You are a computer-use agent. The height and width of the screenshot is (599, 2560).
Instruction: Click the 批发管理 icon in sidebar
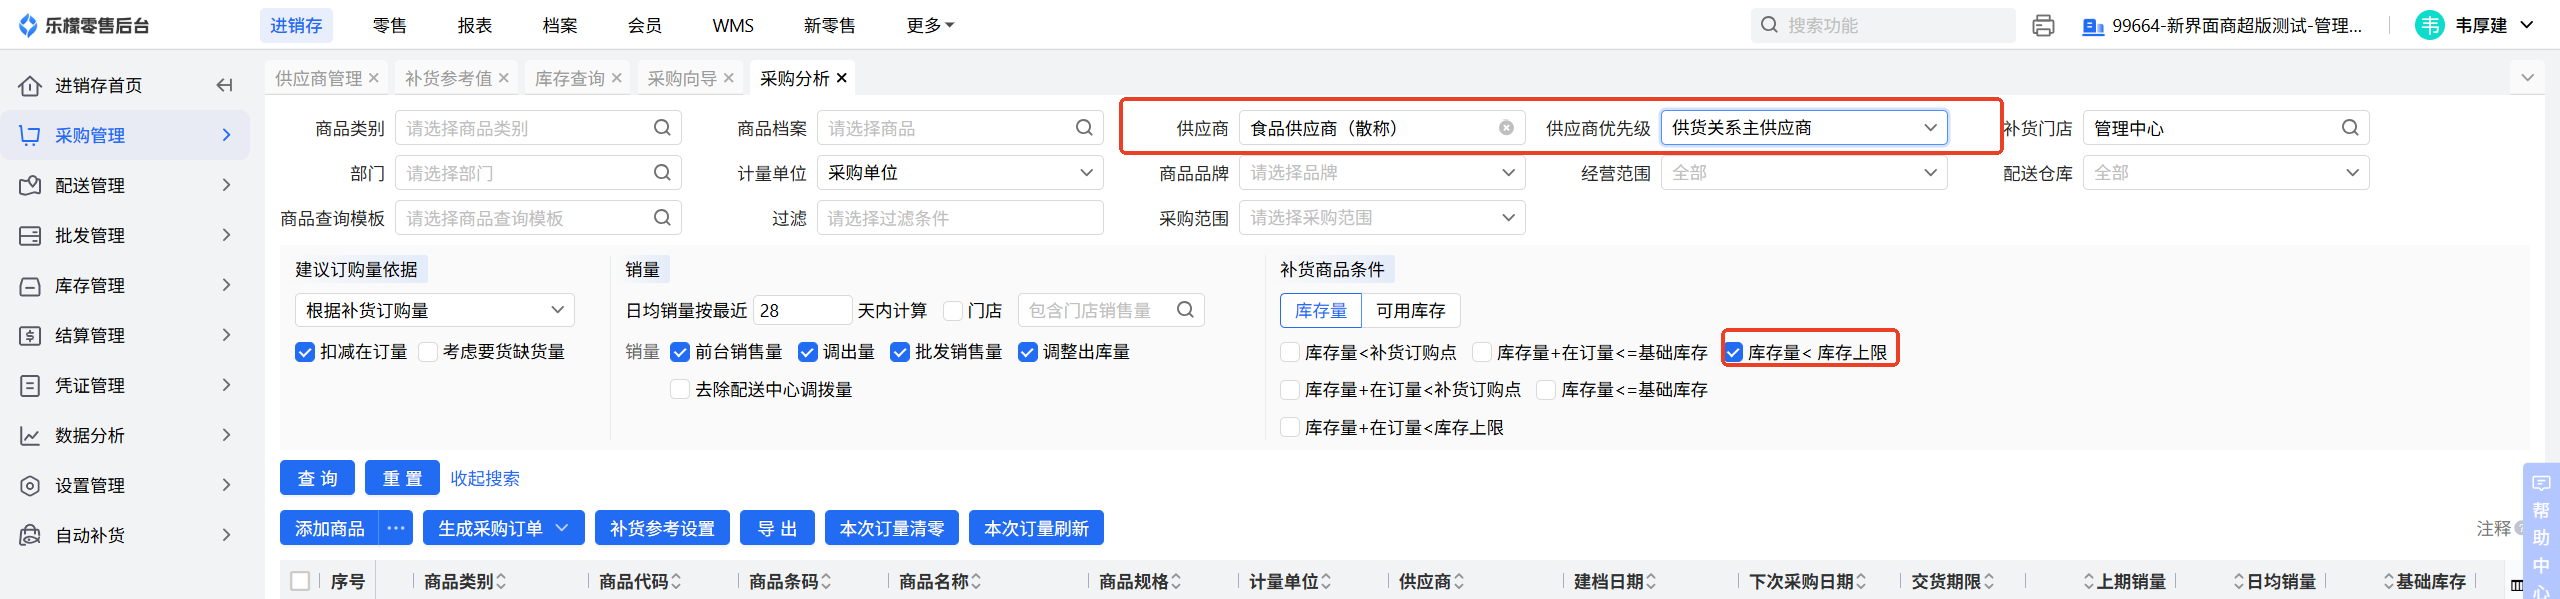click(x=30, y=235)
